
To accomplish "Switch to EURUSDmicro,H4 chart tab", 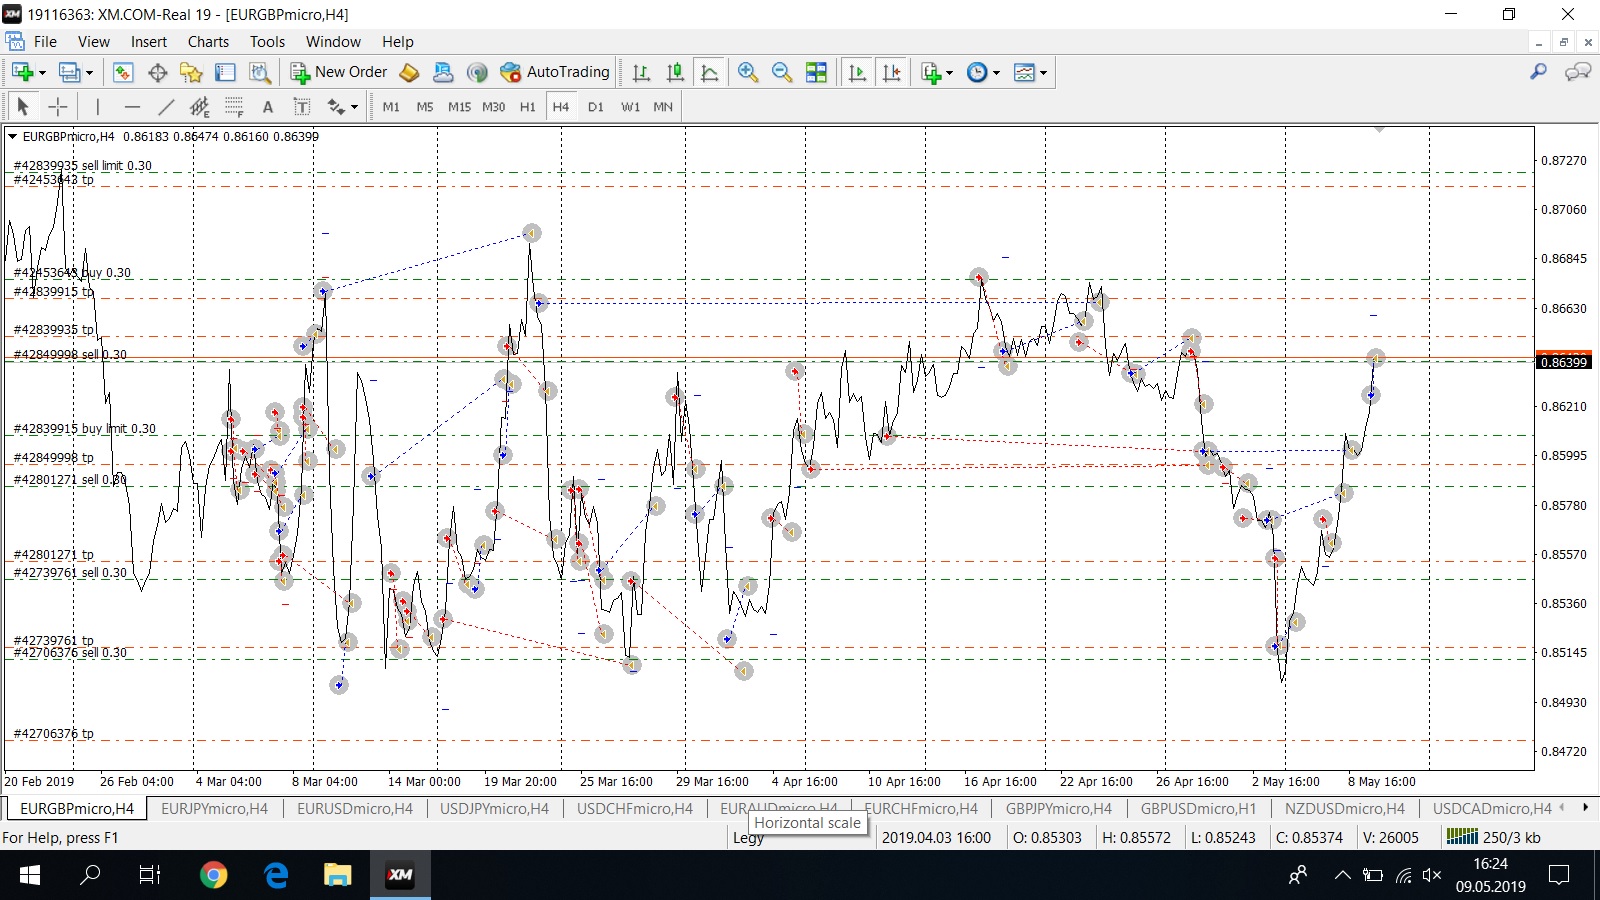I will click(x=354, y=808).
